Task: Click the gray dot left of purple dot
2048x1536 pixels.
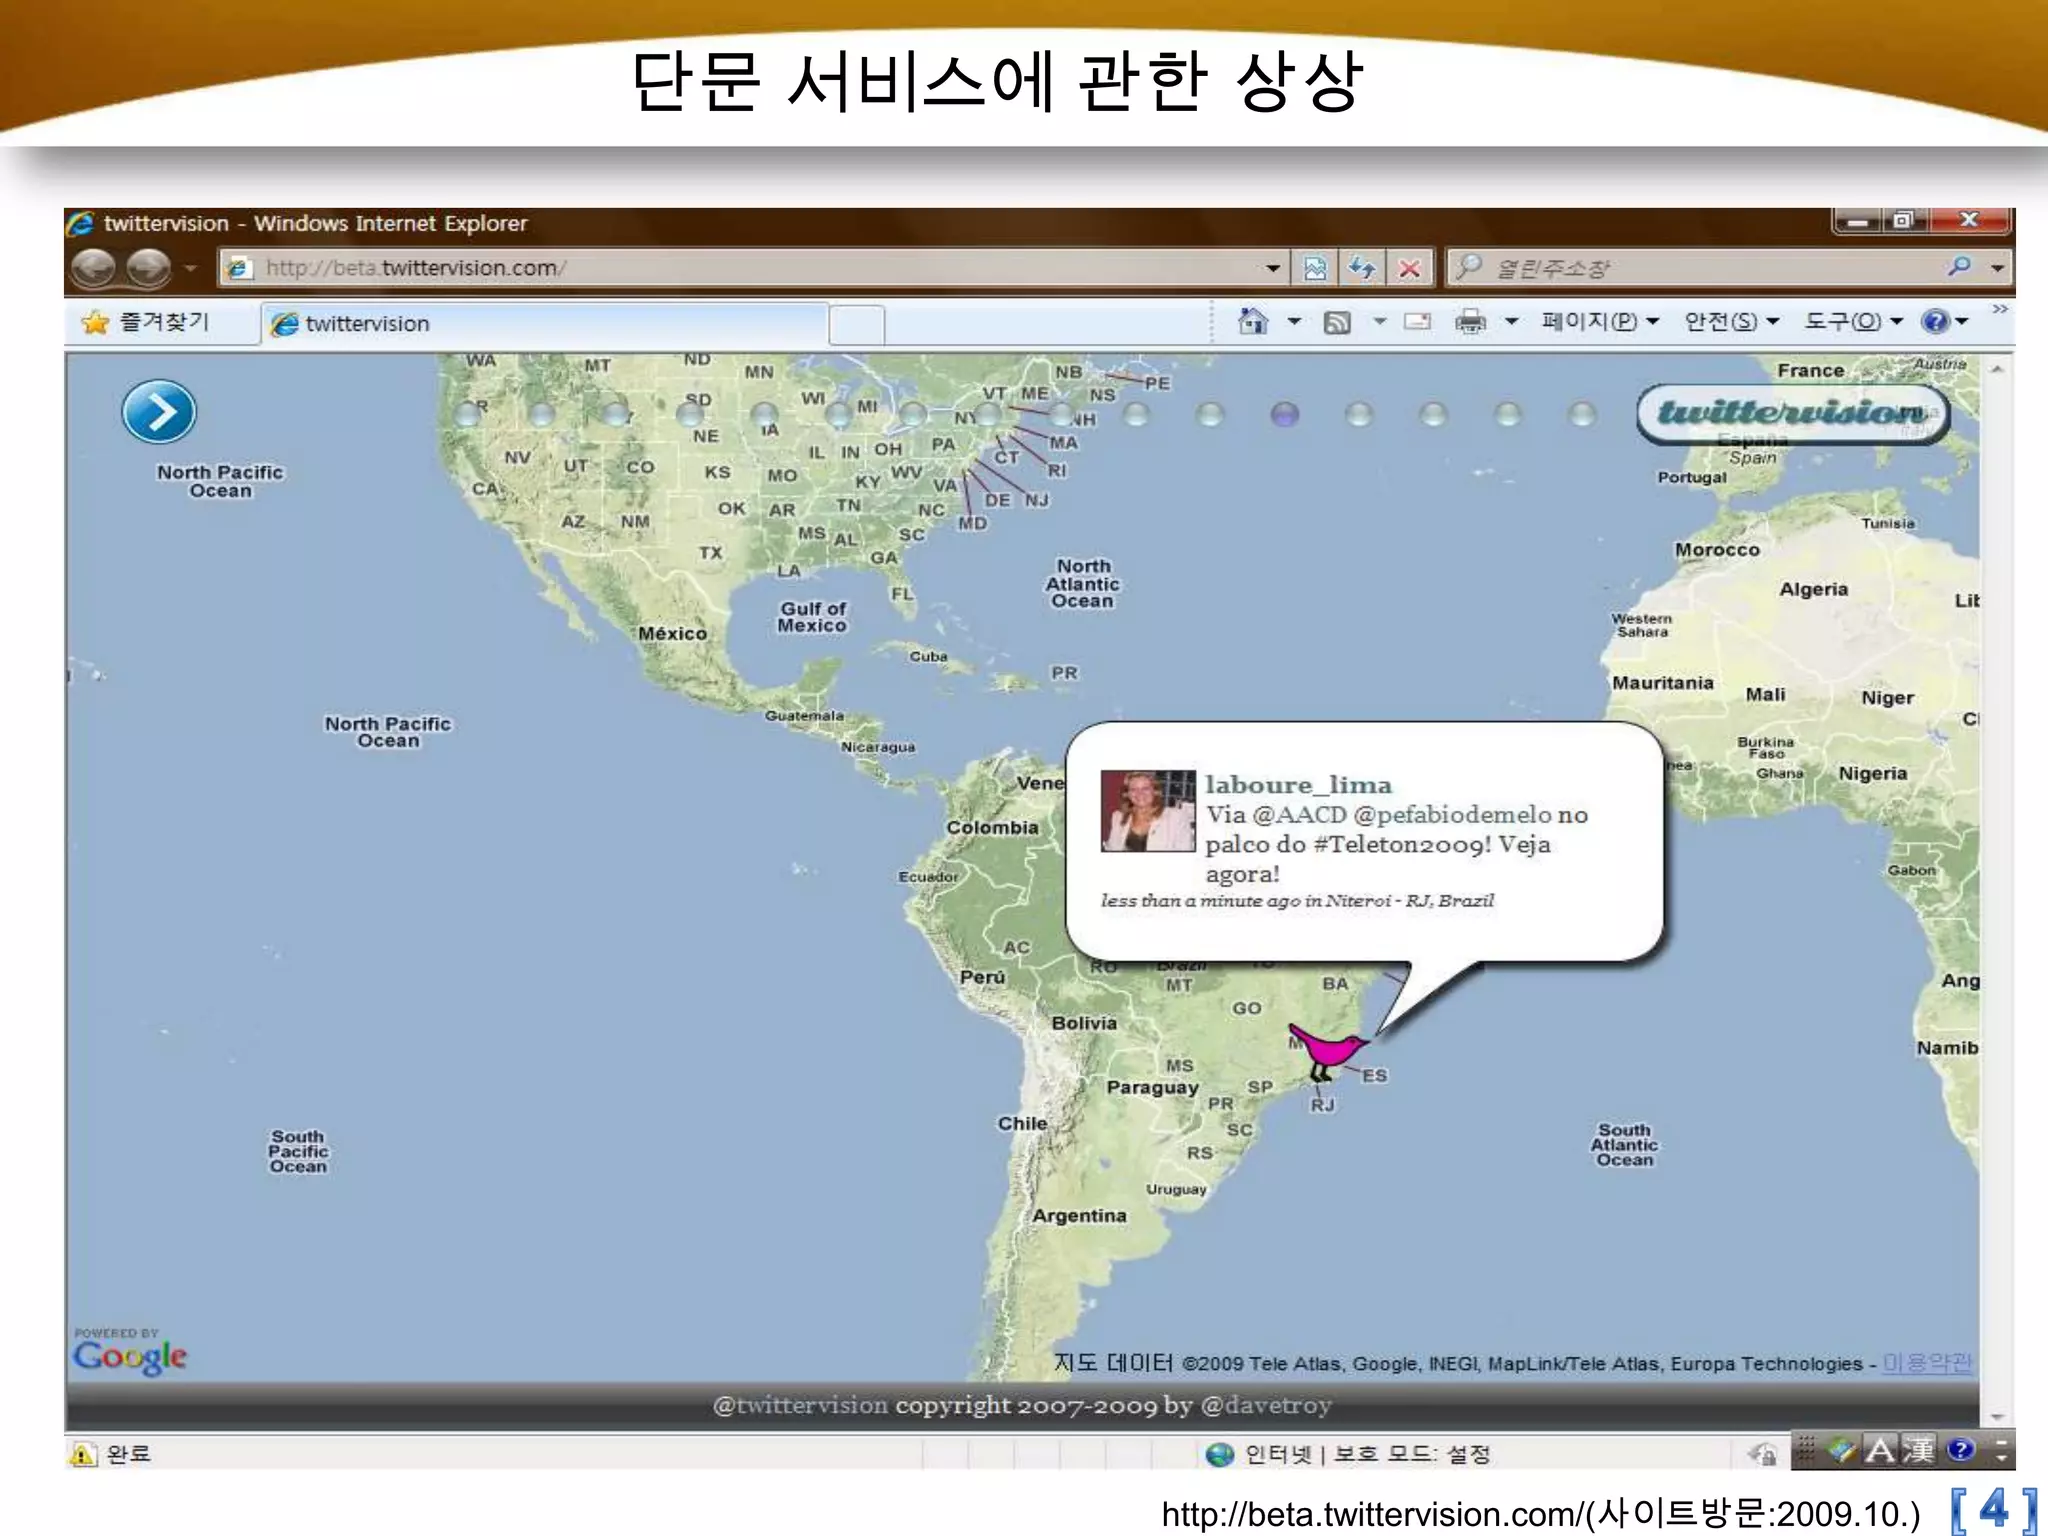Action: pyautogui.click(x=1210, y=414)
